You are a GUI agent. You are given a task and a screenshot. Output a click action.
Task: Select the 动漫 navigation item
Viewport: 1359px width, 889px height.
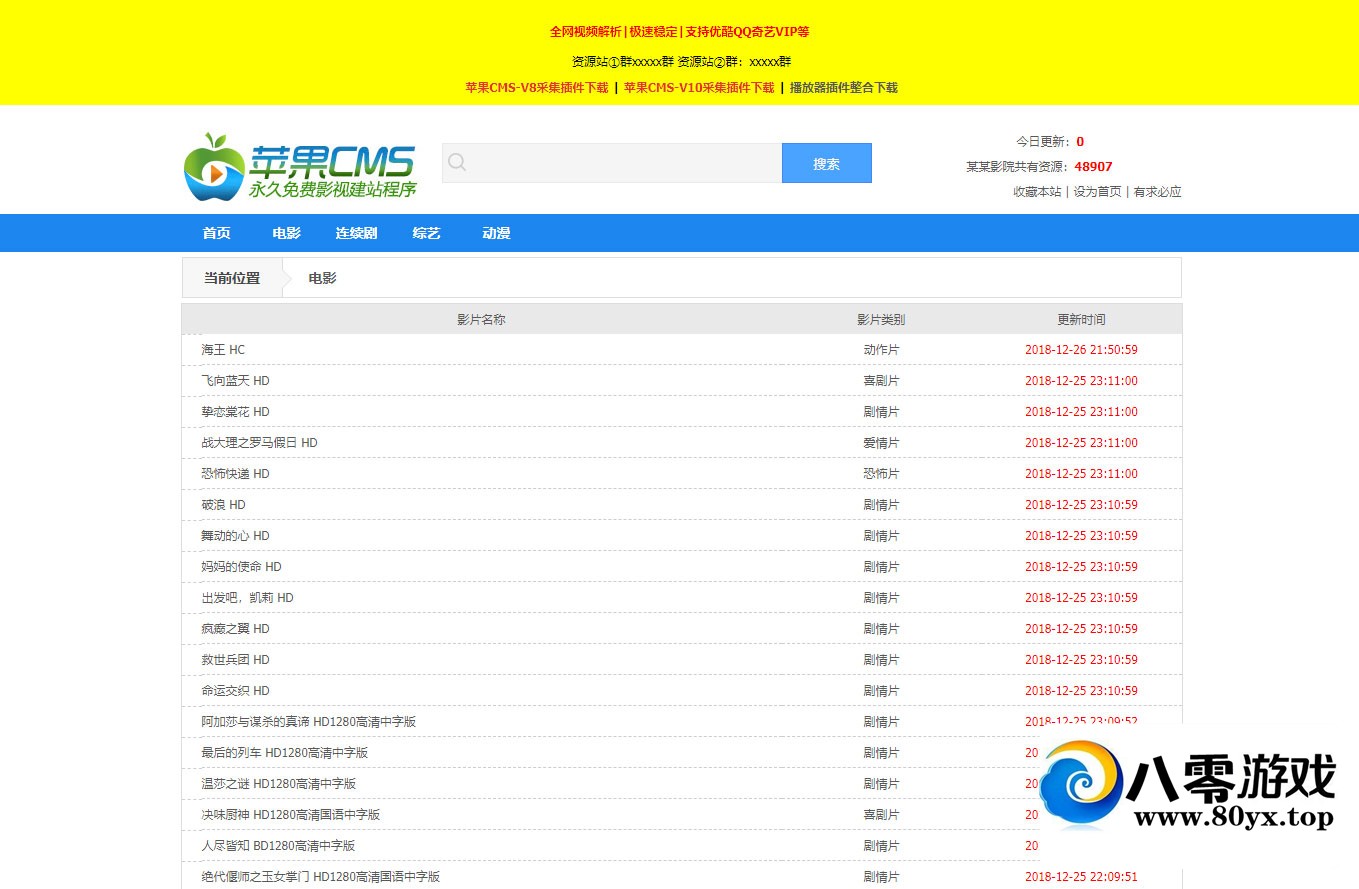tap(496, 233)
